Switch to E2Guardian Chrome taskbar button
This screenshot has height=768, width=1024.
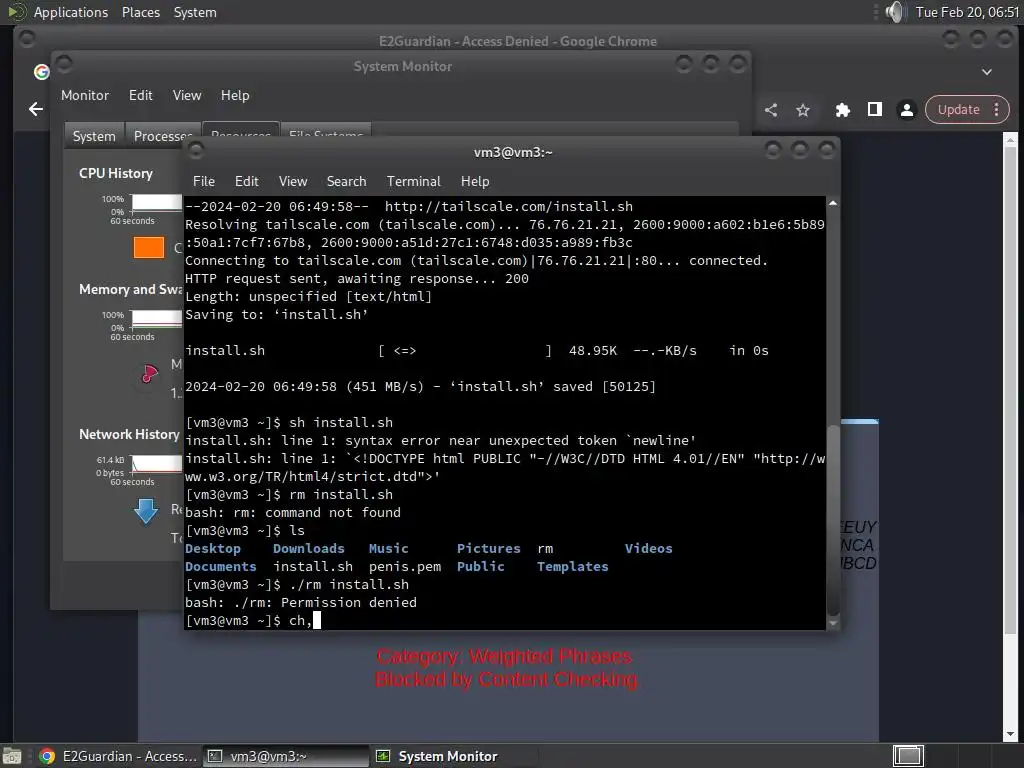[x=118, y=756]
